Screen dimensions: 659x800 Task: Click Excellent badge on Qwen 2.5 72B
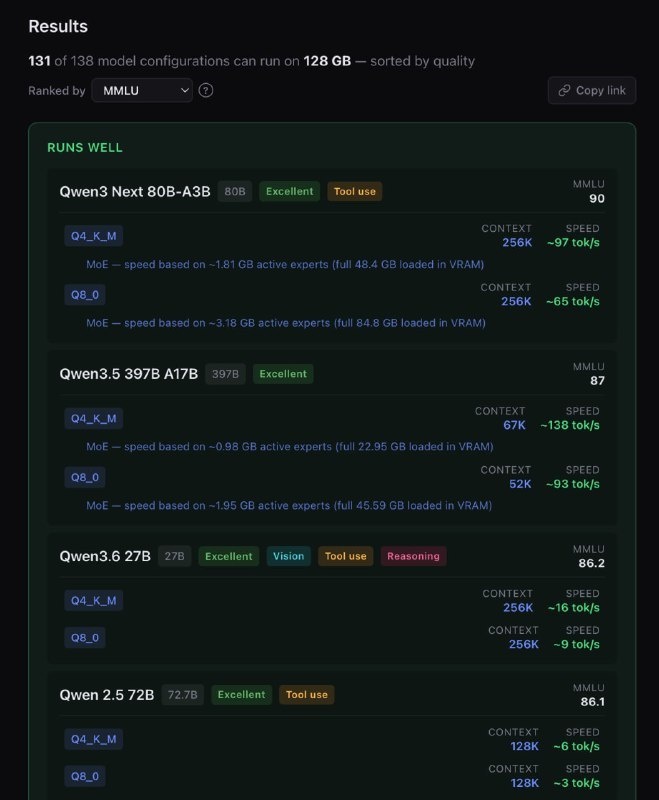click(241, 695)
